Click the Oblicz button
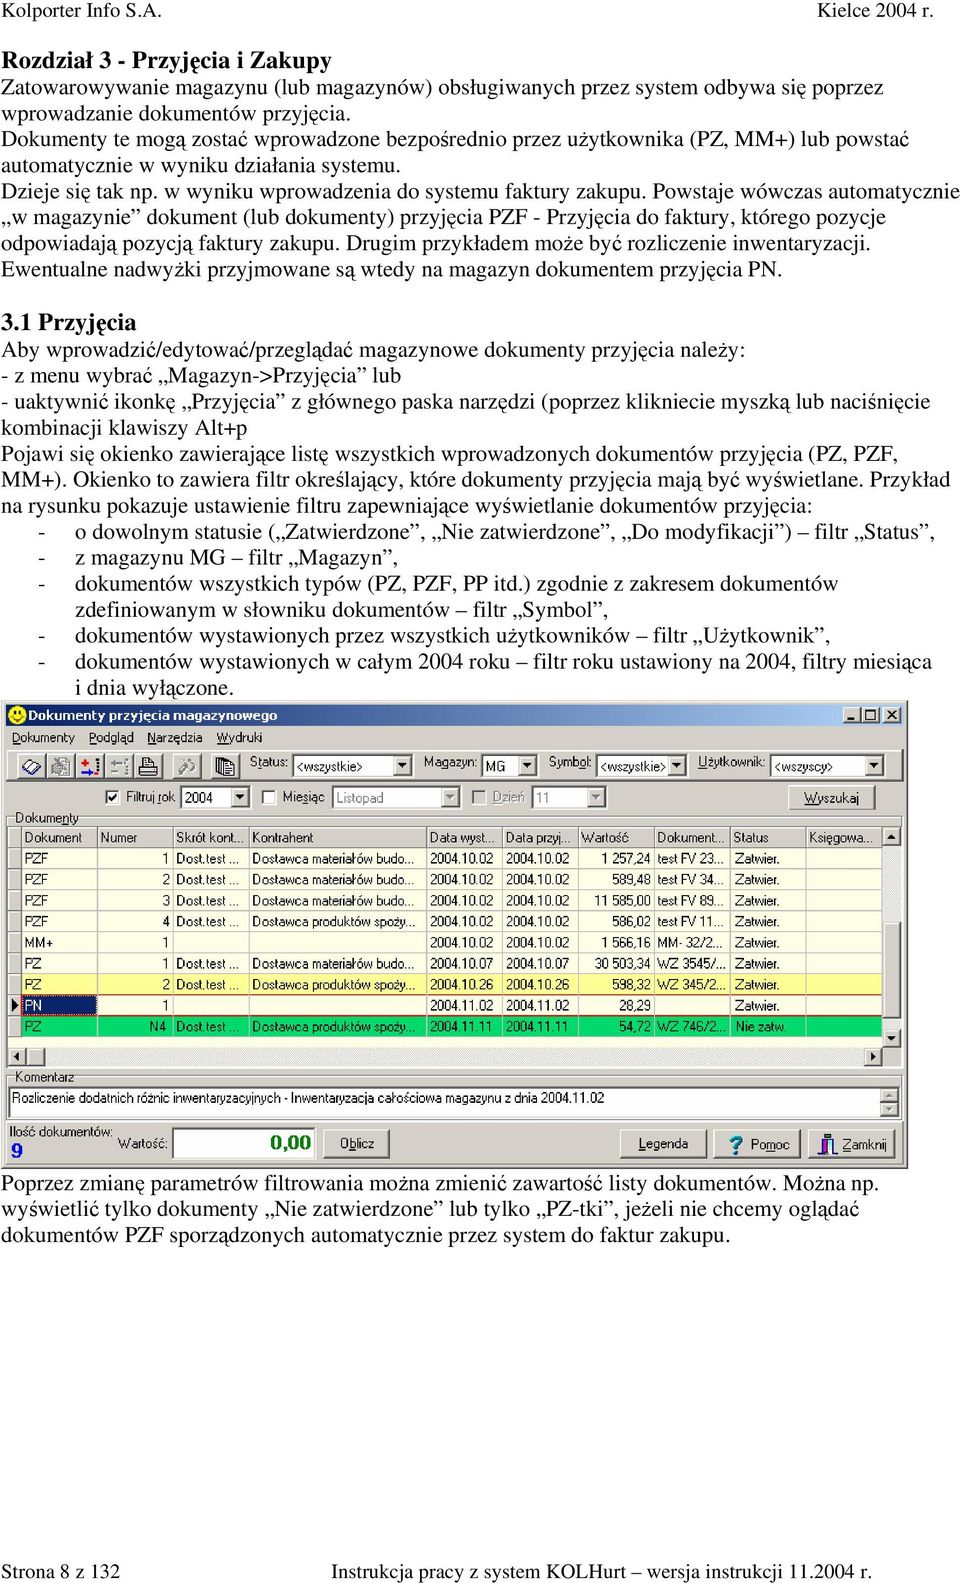 point(357,1144)
